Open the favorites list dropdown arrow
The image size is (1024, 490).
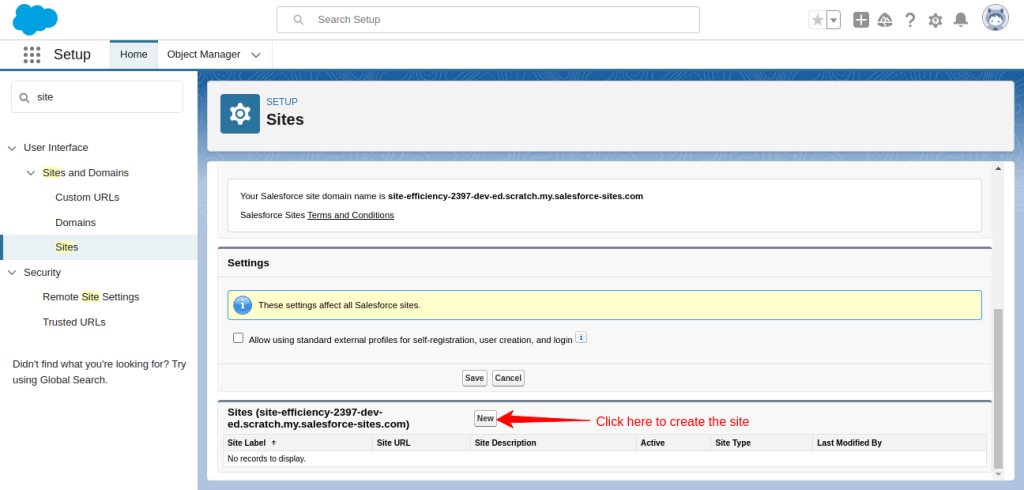coord(833,20)
